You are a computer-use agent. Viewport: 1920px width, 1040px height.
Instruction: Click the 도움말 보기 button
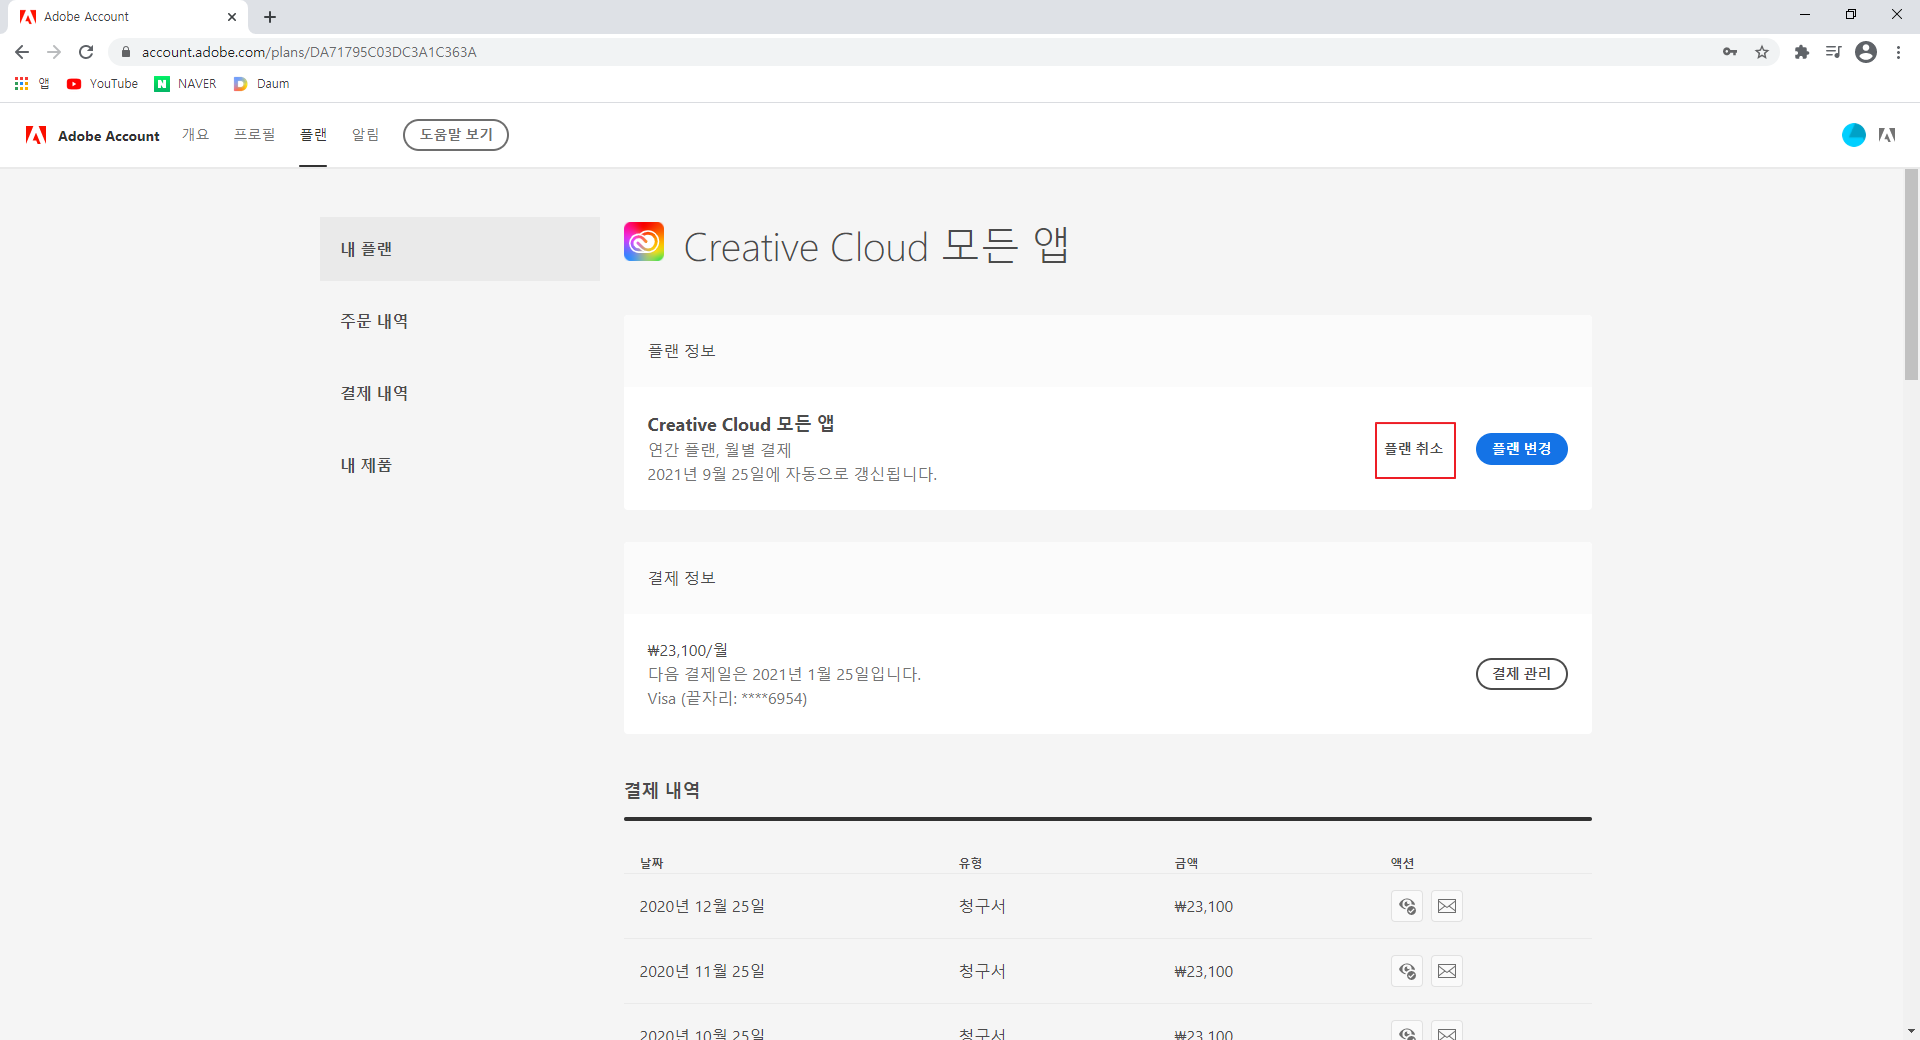pos(456,135)
